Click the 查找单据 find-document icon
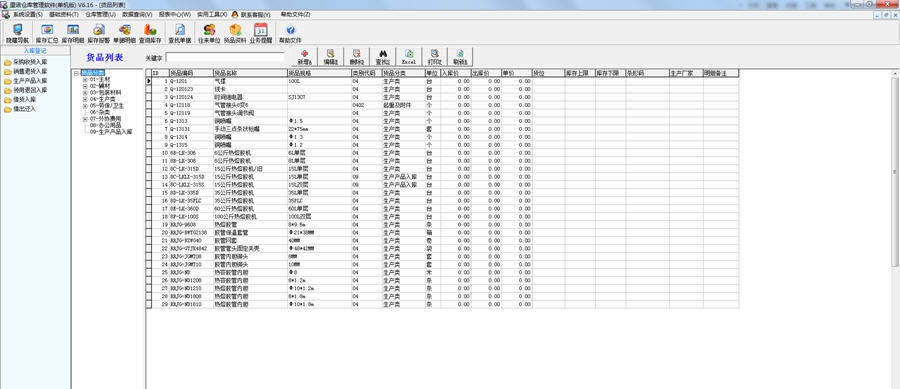The image size is (900, 389). (x=180, y=34)
